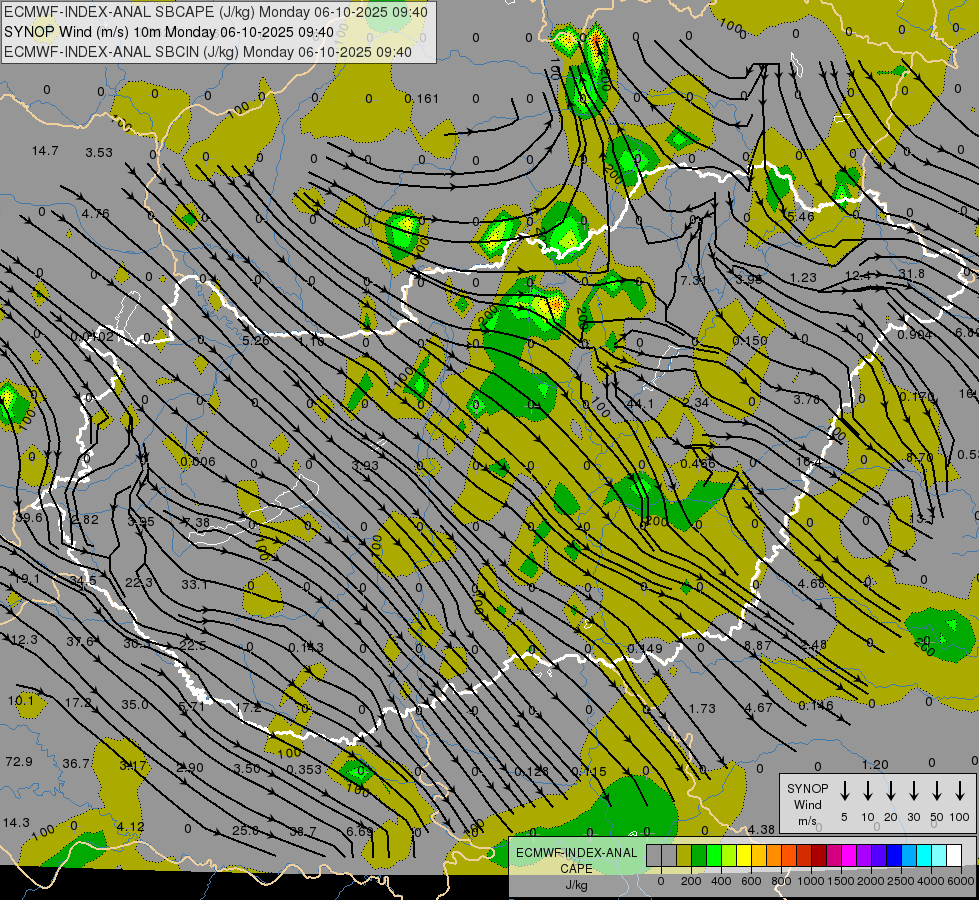
Task: Click the map value 0.161
Action: (421, 98)
